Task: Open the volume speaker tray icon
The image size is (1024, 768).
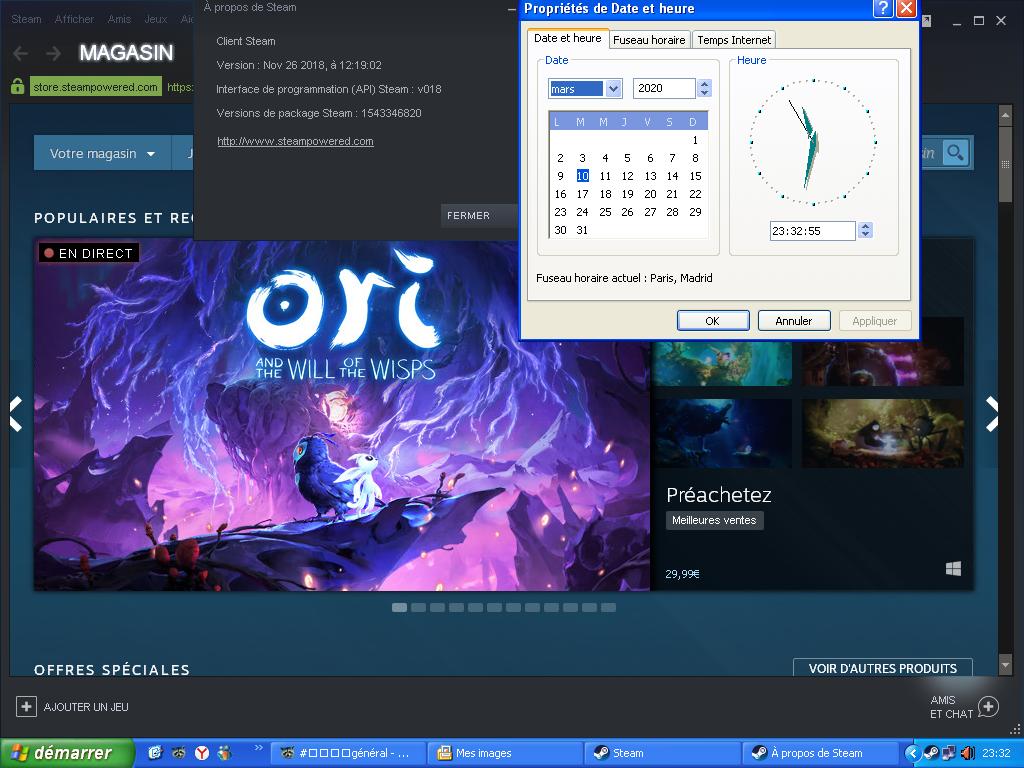Action: pos(967,753)
